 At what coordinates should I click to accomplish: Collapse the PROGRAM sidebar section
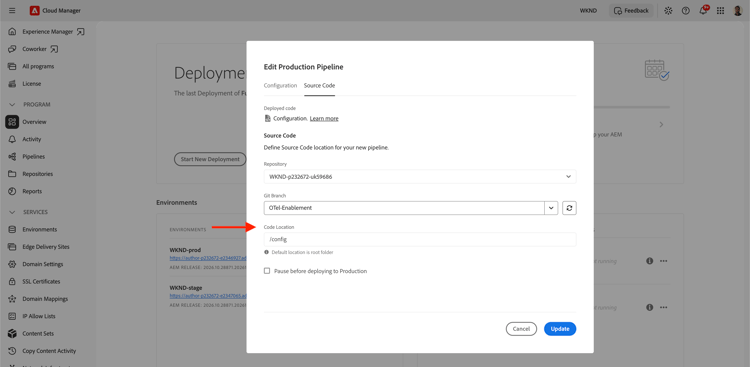[12, 104]
